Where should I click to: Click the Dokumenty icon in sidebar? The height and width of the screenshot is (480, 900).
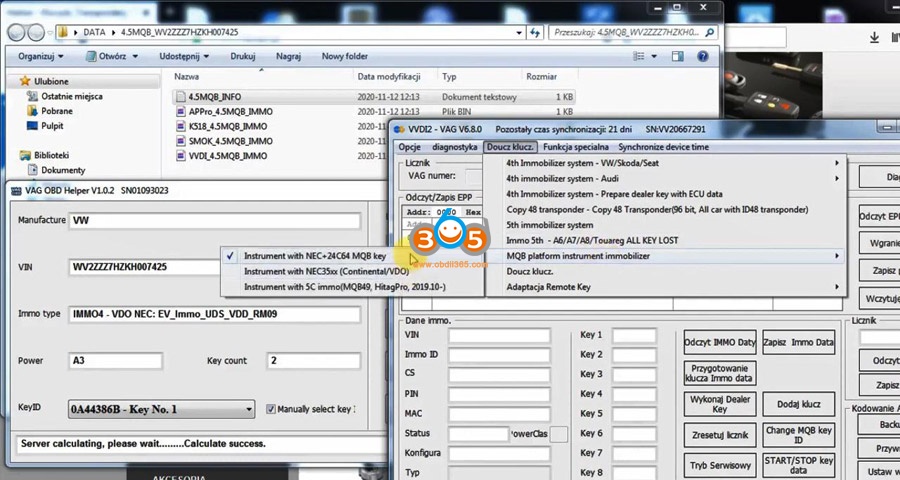pyautogui.click(x=32, y=170)
